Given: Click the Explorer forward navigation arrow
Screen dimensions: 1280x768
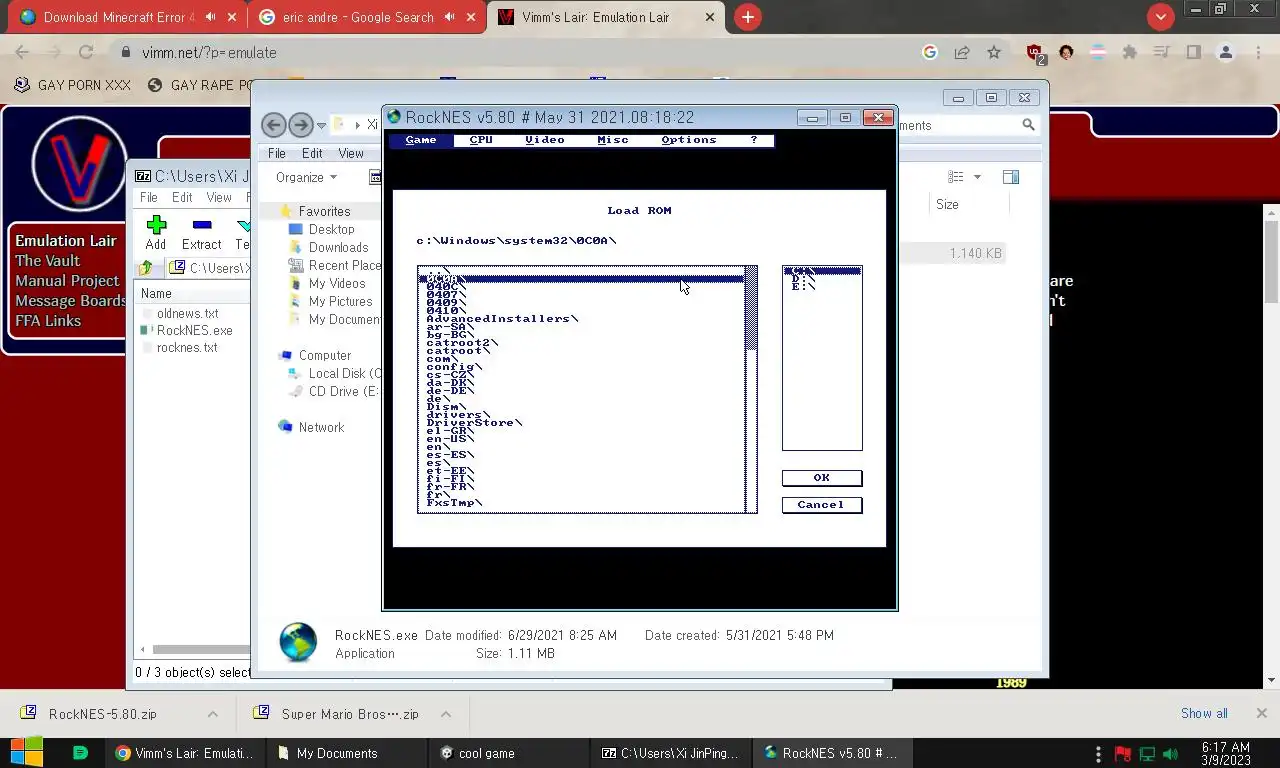Looking at the screenshot, I should pyautogui.click(x=300, y=125).
